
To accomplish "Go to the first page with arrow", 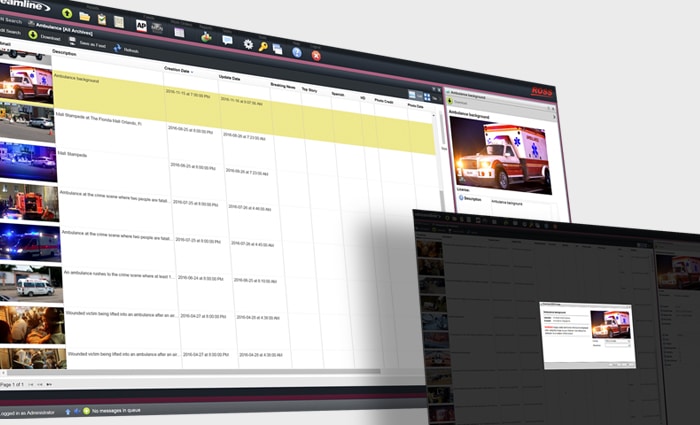I will click(x=31, y=384).
